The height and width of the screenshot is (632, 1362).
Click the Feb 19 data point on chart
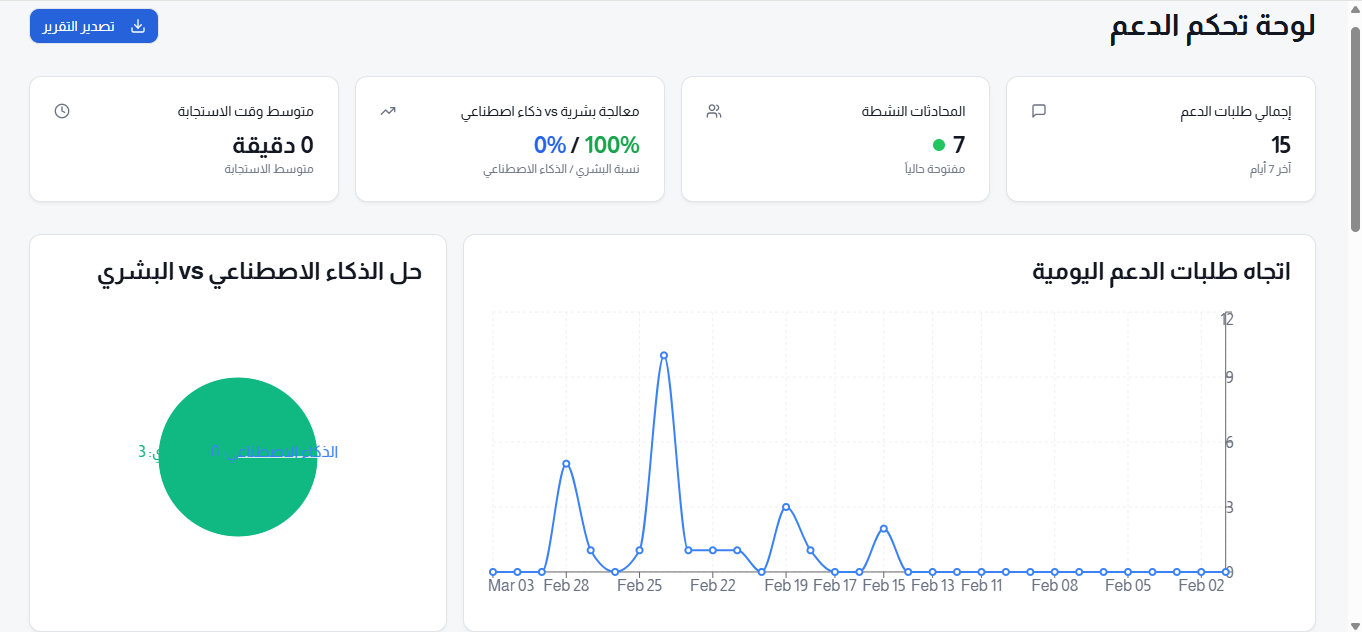(786, 507)
